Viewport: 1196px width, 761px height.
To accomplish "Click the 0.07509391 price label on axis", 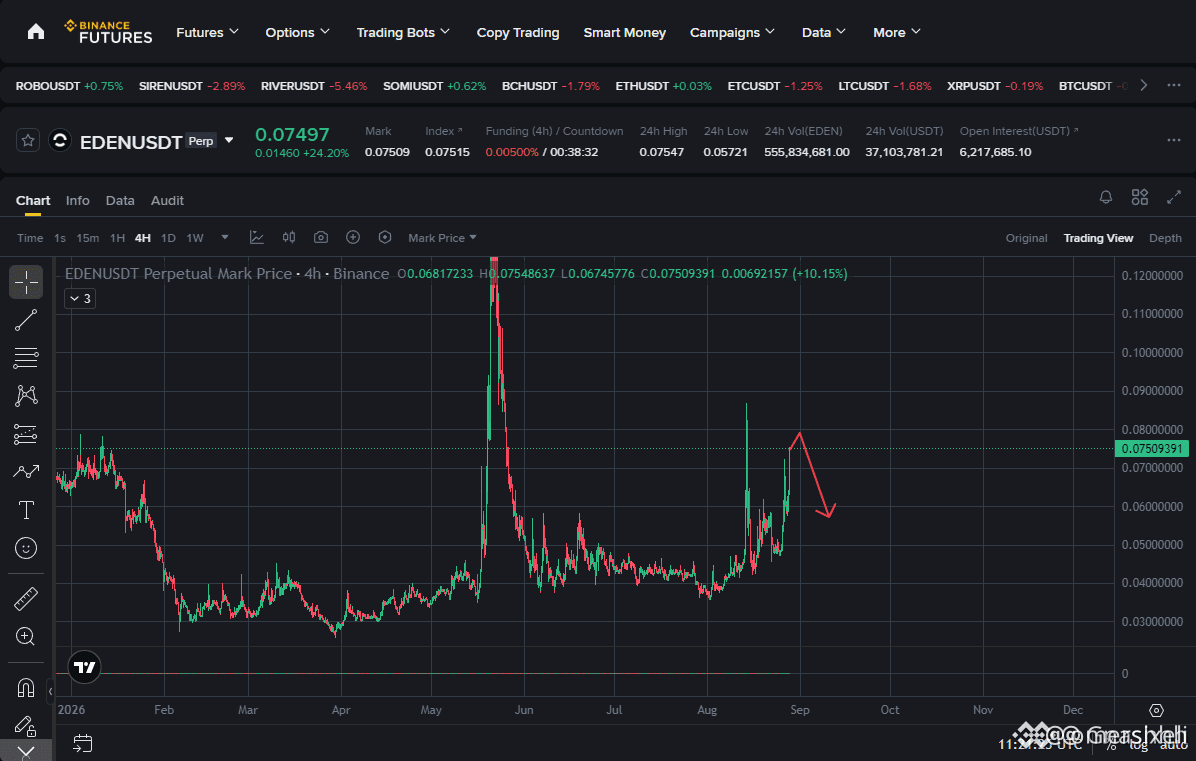I will click(1152, 448).
